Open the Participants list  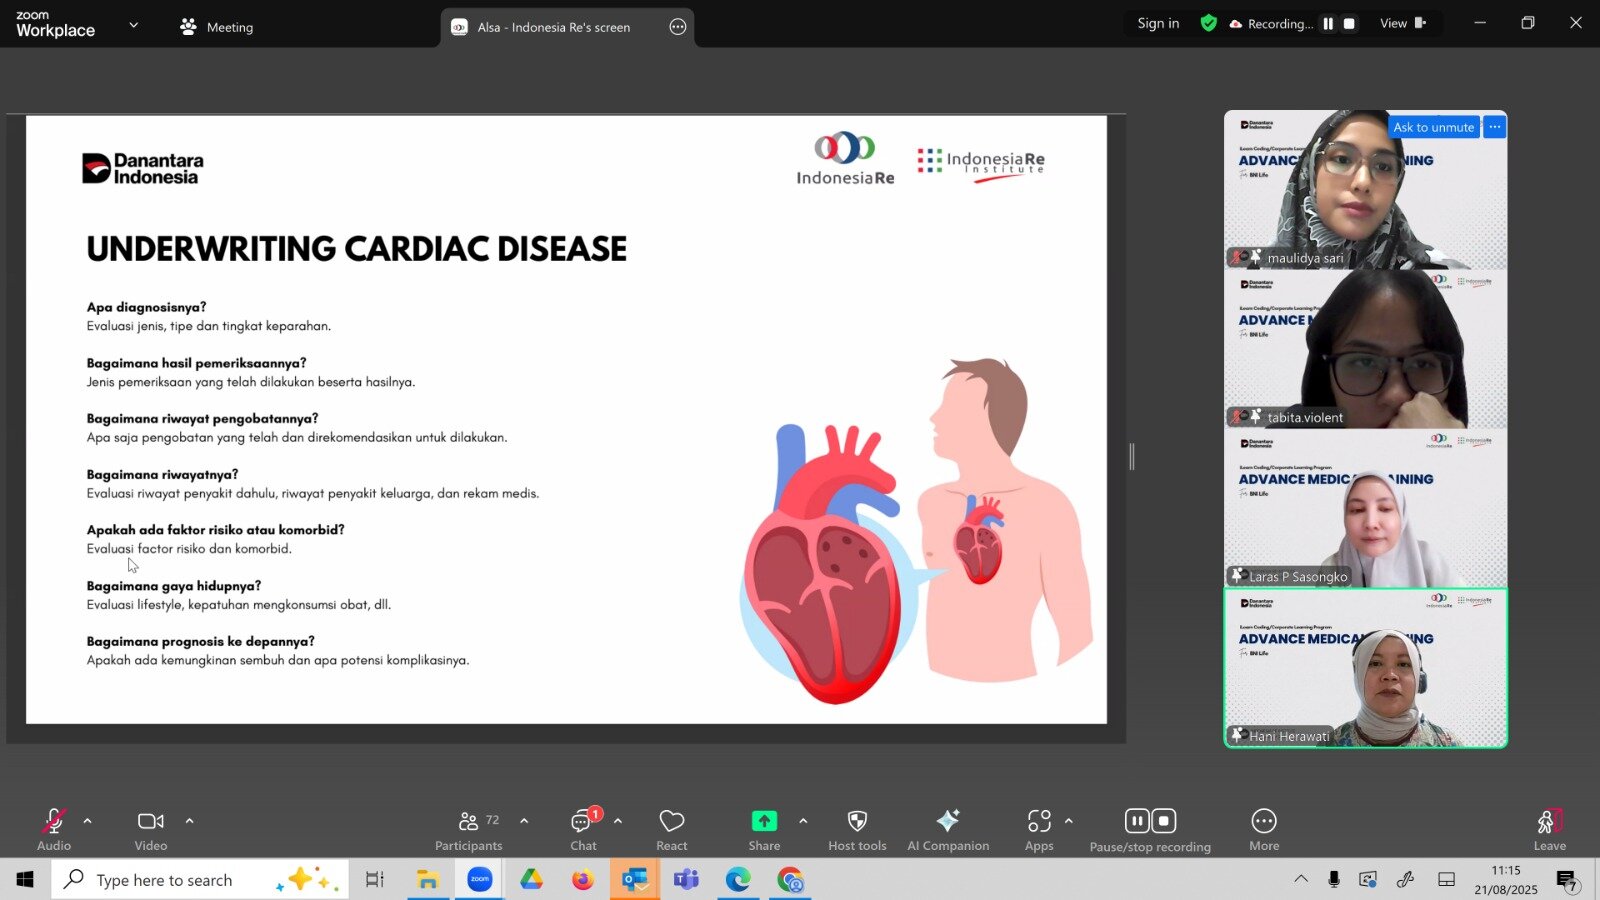point(468,821)
